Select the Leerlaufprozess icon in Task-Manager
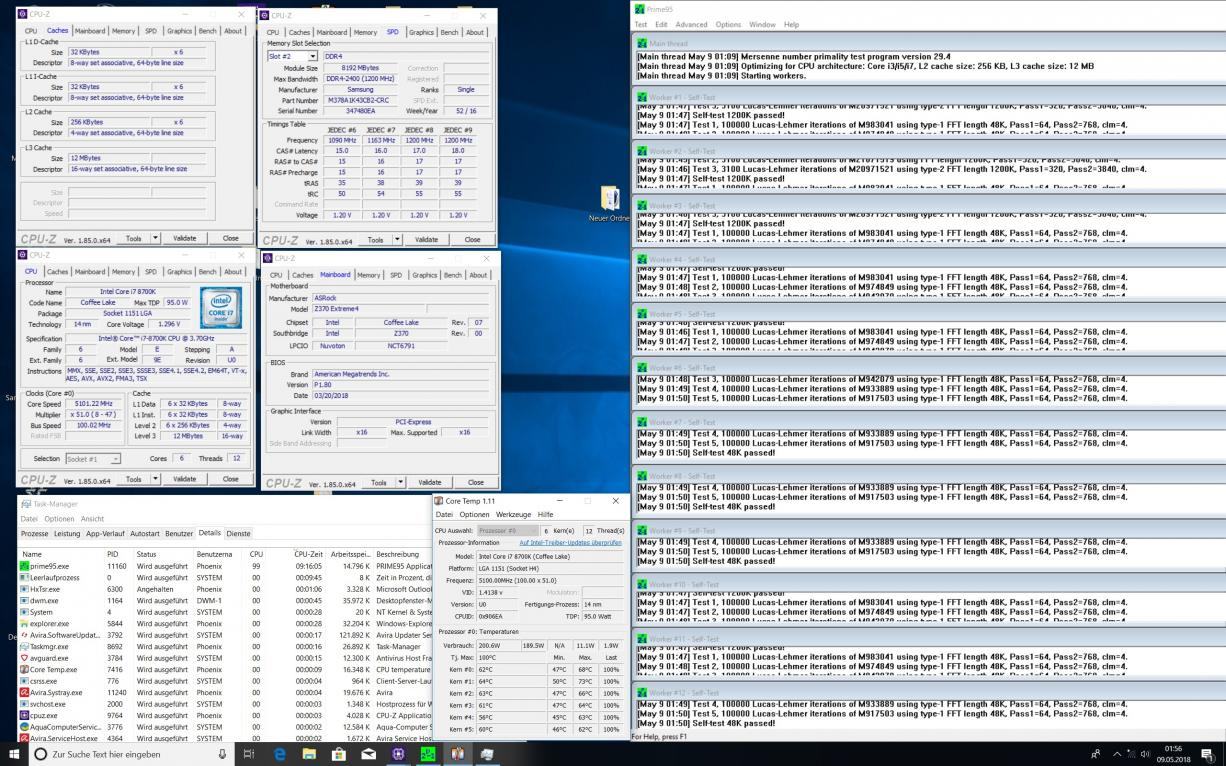 point(24,578)
